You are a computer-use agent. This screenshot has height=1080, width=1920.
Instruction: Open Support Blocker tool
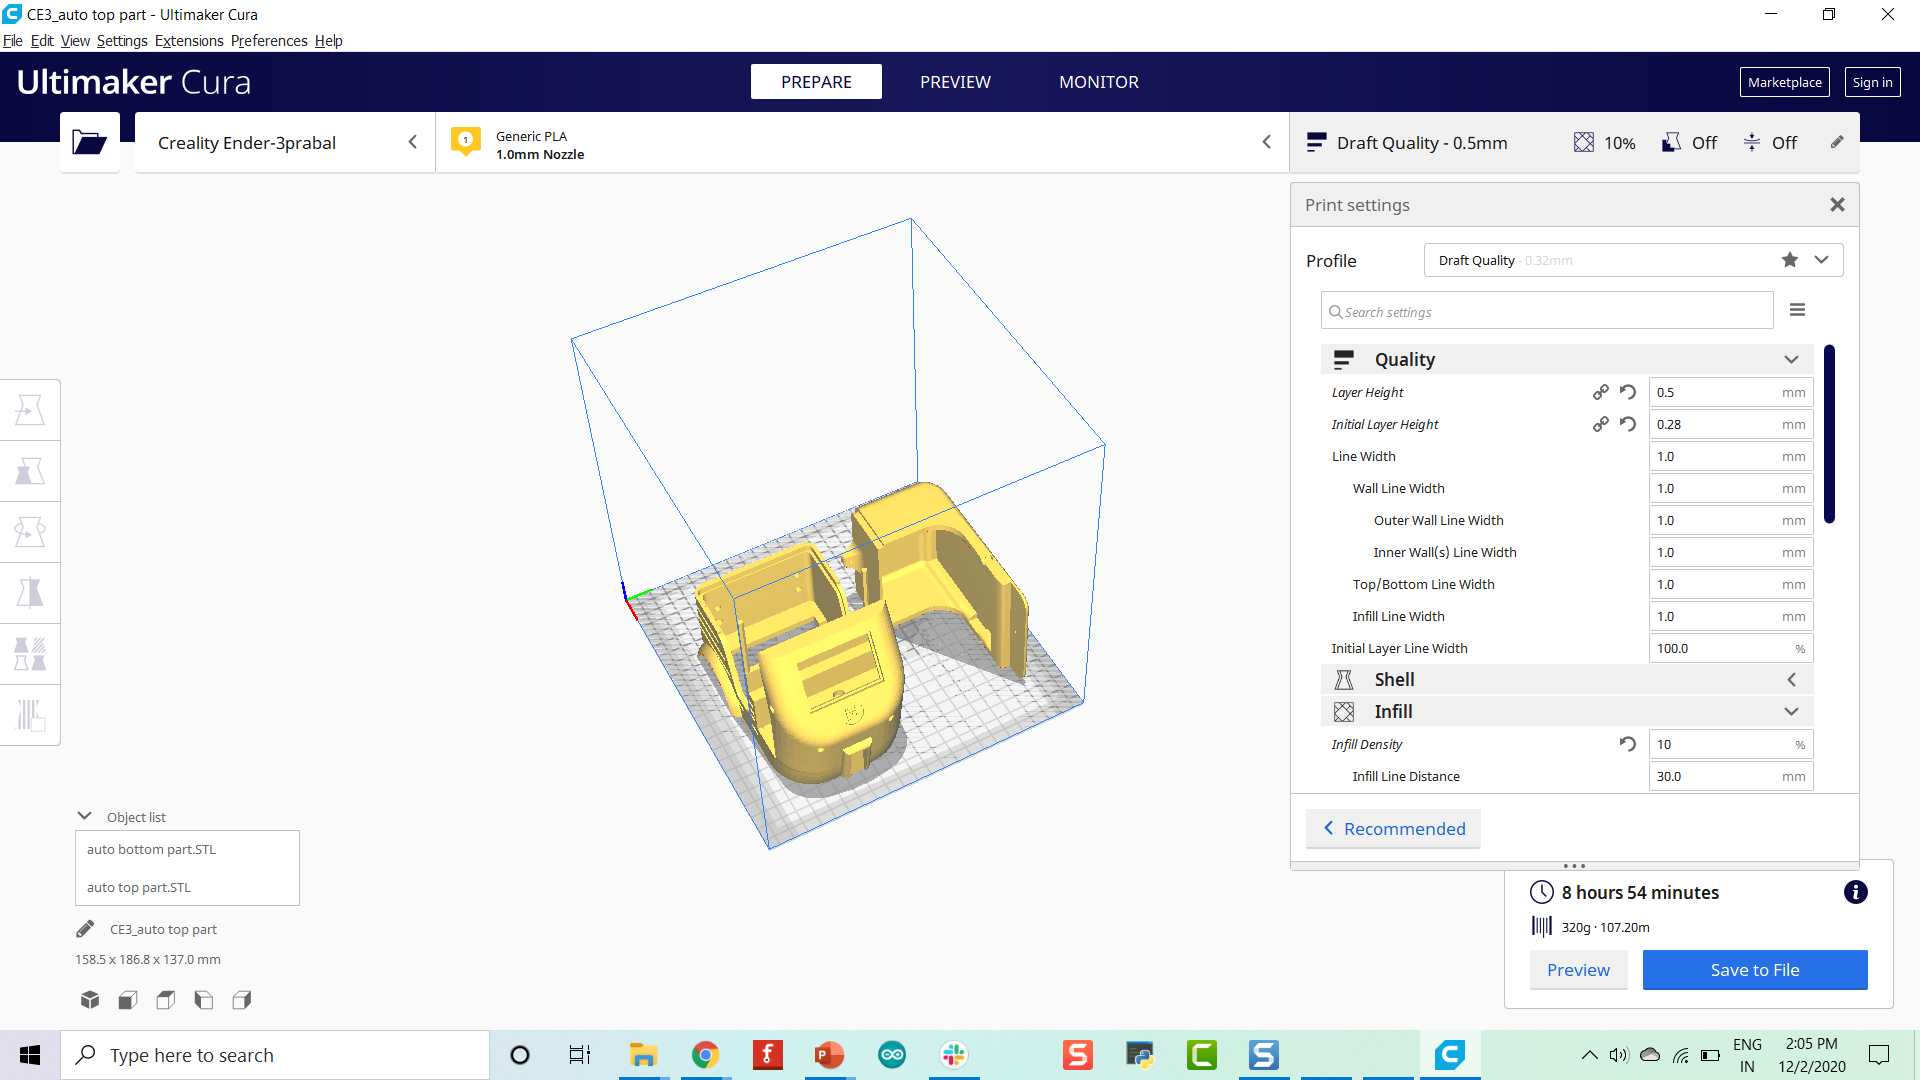pyautogui.click(x=30, y=715)
